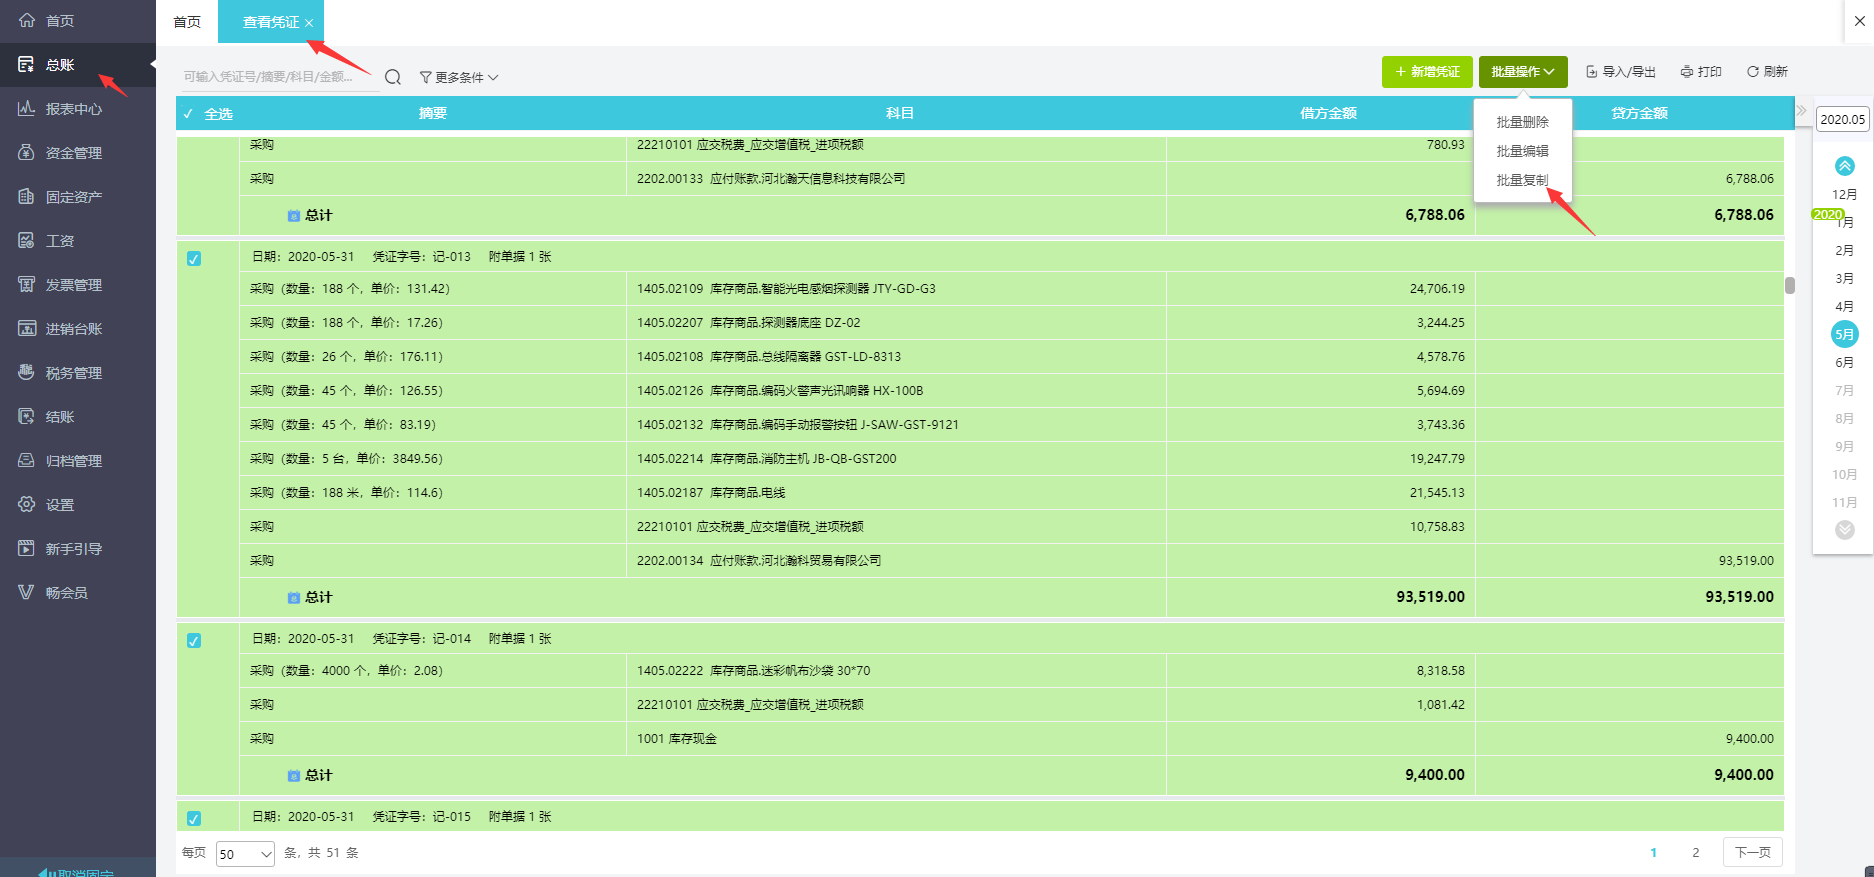Screen dimensions: 1874x877
Task: Select the highlighted 5月 month
Action: [x=1845, y=334]
